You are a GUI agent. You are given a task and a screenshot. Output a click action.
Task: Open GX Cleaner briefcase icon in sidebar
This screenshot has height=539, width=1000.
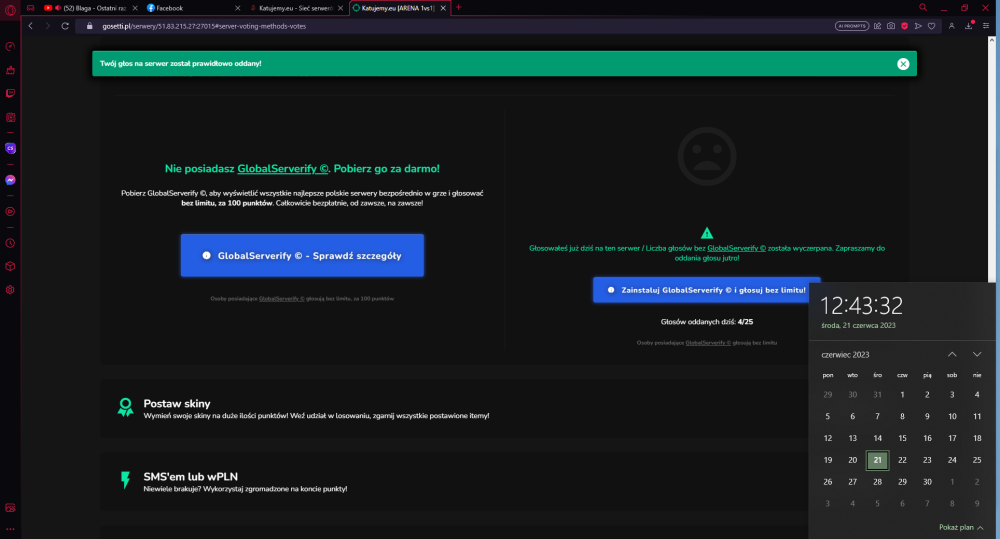point(10,70)
